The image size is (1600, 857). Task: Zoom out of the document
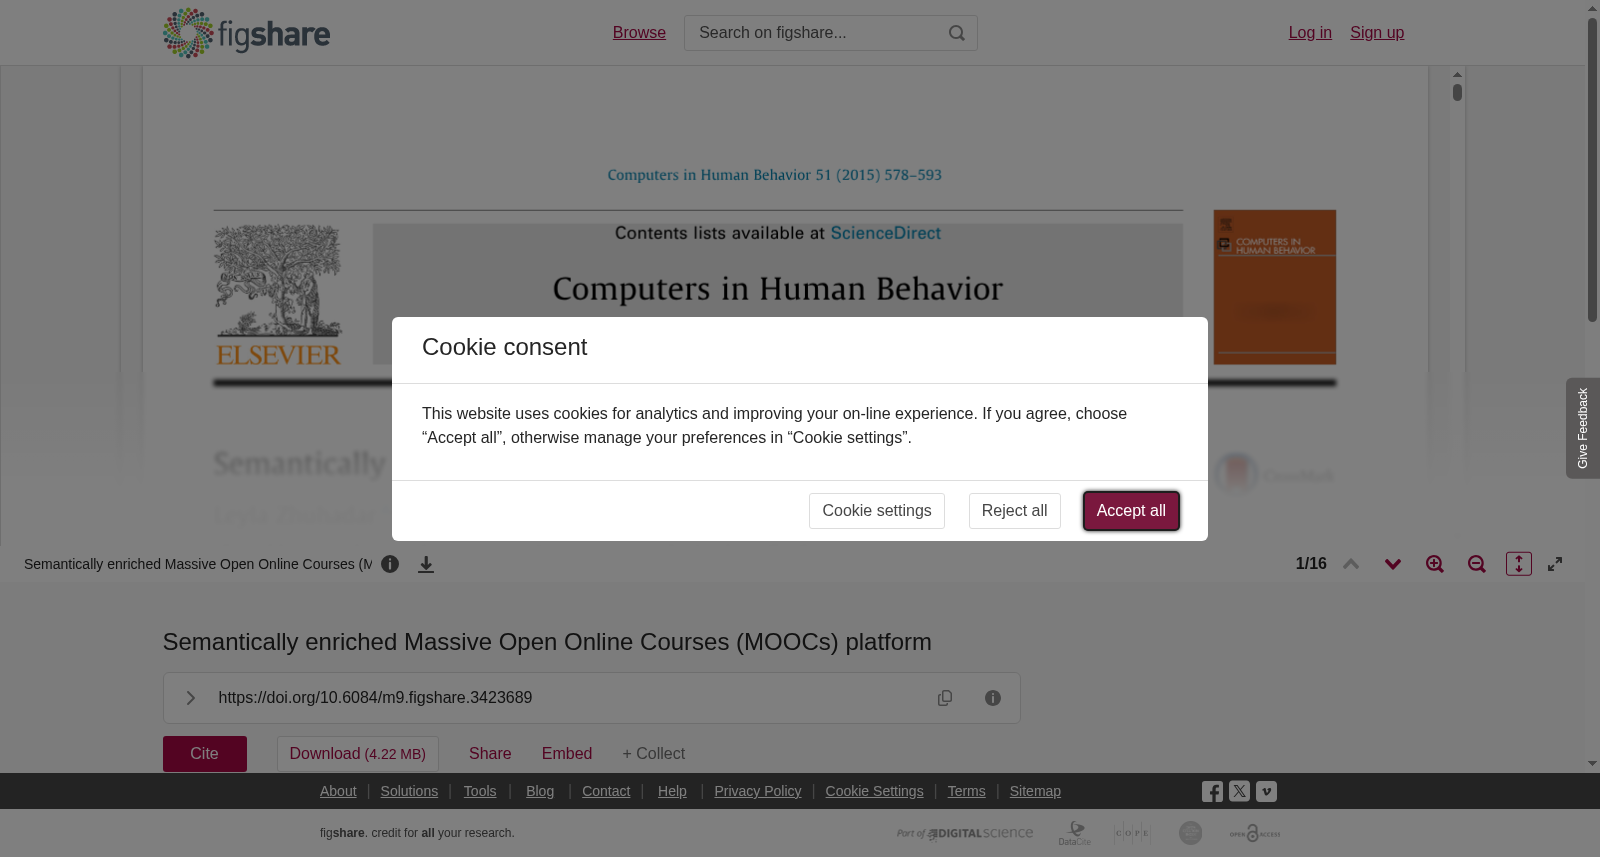pyautogui.click(x=1477, y=564)
